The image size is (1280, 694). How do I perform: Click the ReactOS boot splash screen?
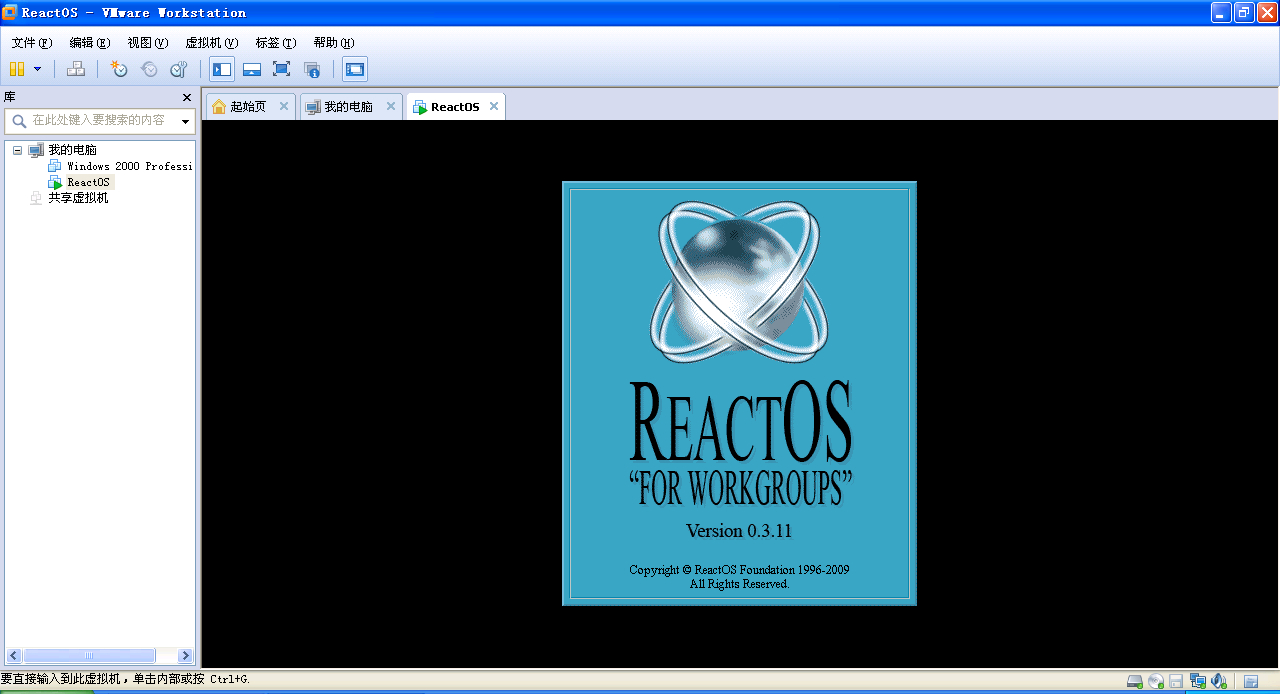[x=739, y=393]
